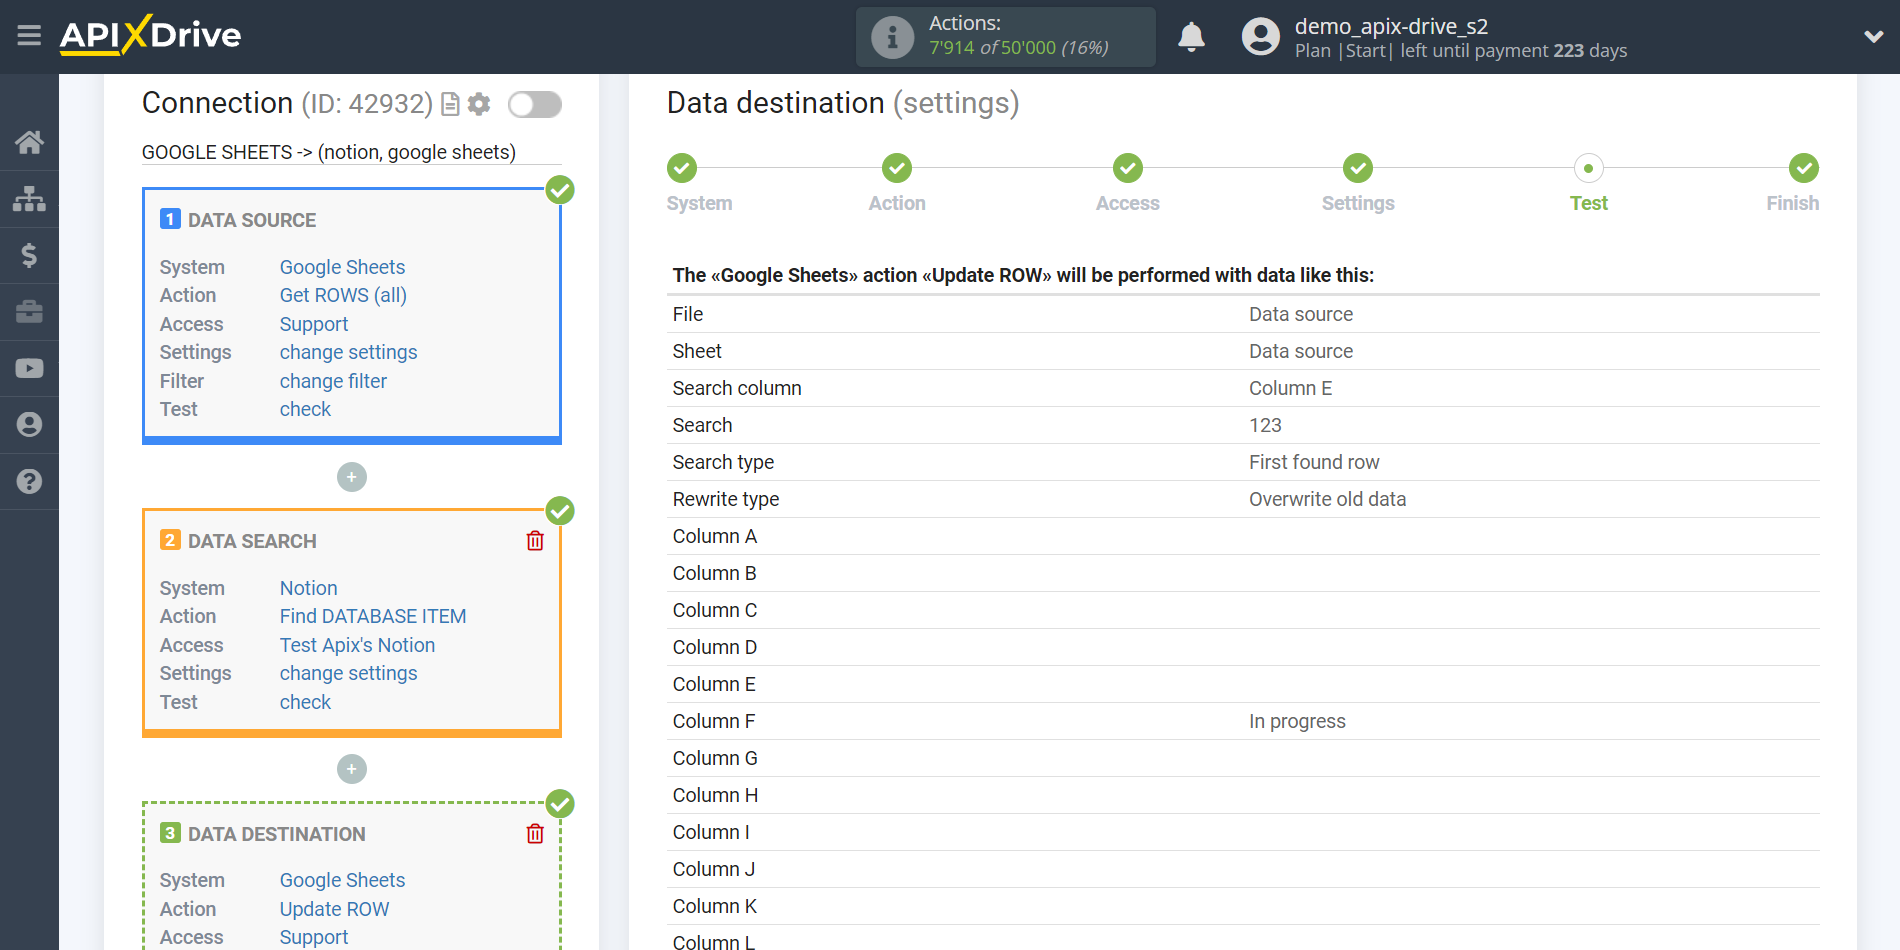Viewport: 1900px width, 950px height.
Task: Open help question icon in sidebar
Action: click(x=29, y=481)
